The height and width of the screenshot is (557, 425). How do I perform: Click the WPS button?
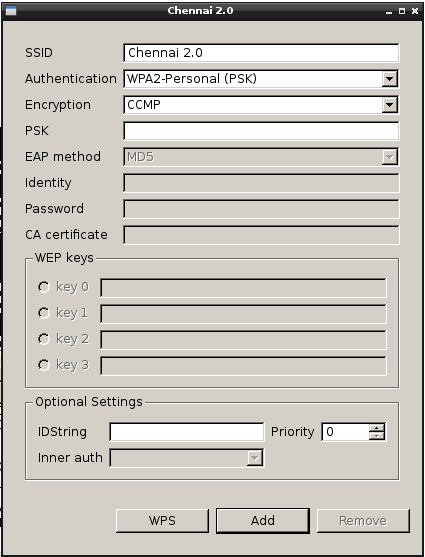162,521
